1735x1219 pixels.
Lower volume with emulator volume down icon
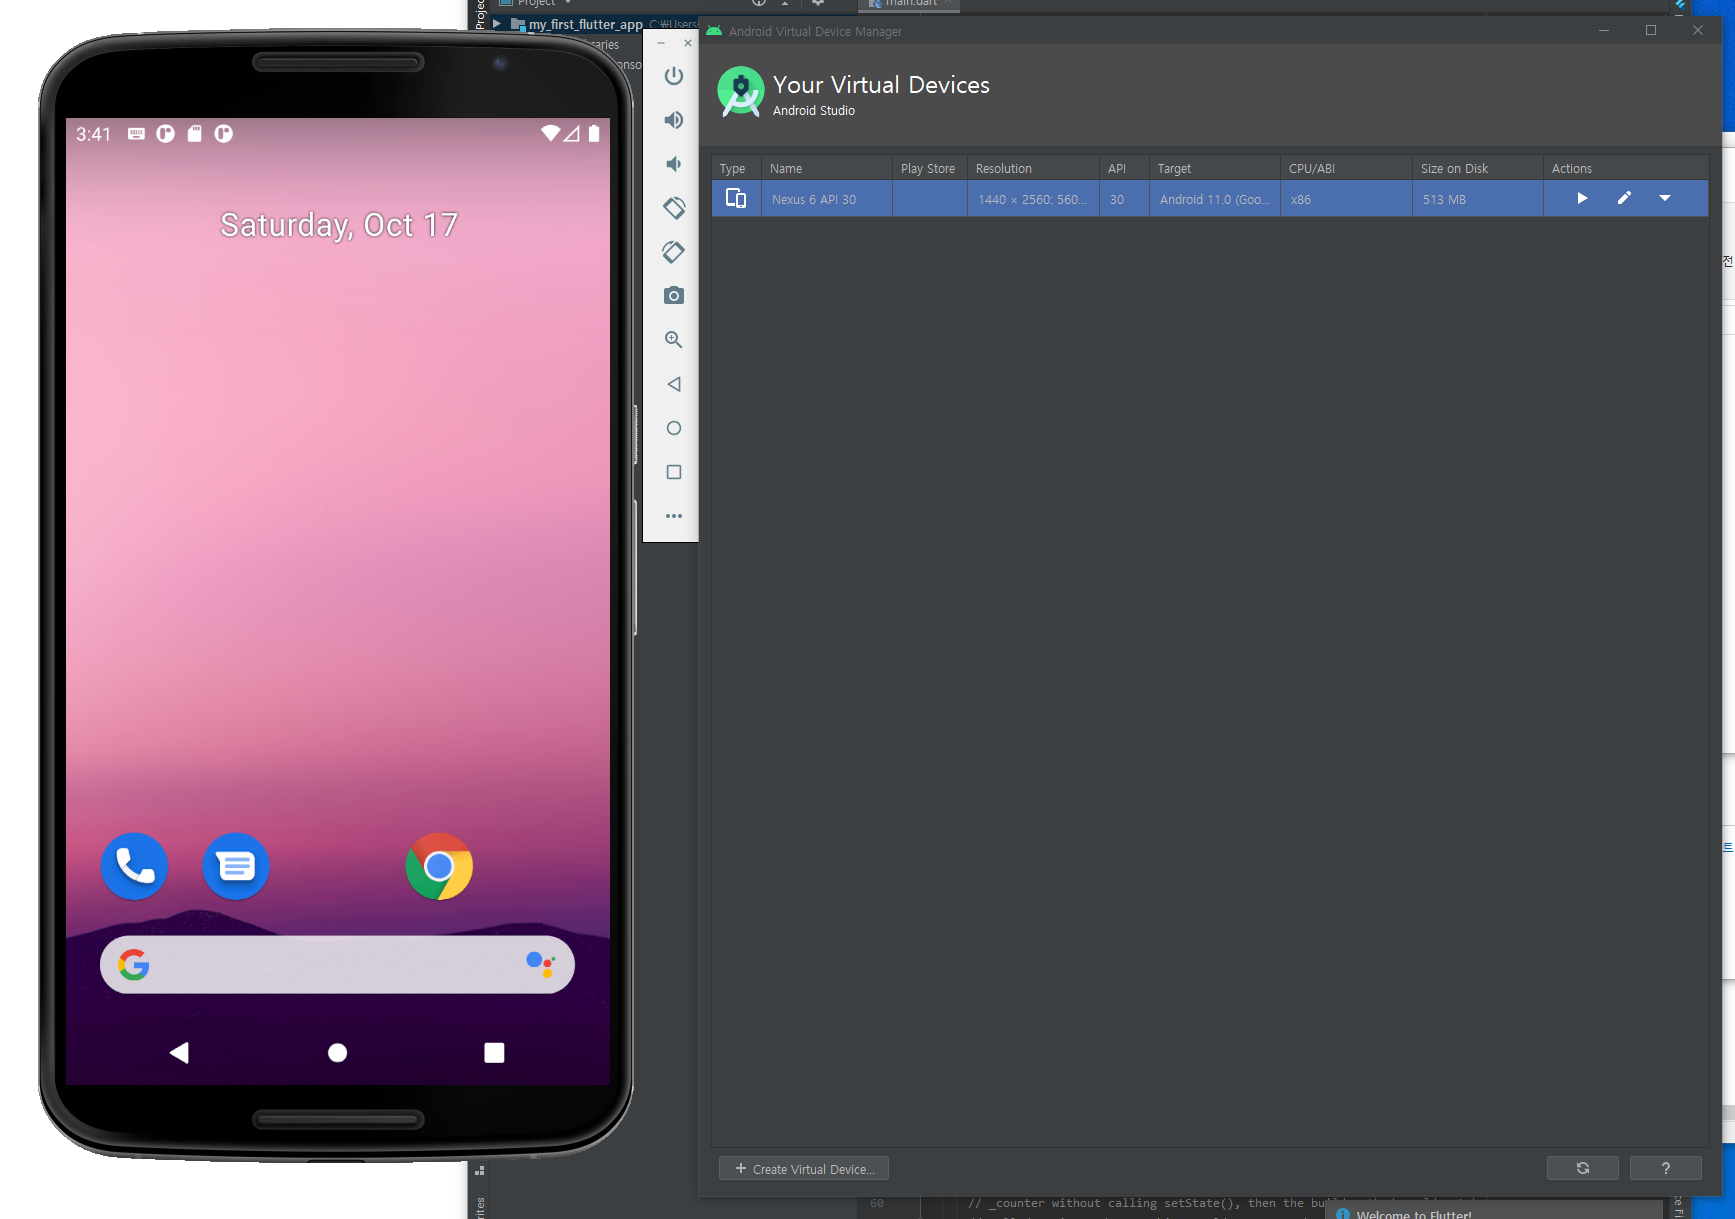coord(674,164)
